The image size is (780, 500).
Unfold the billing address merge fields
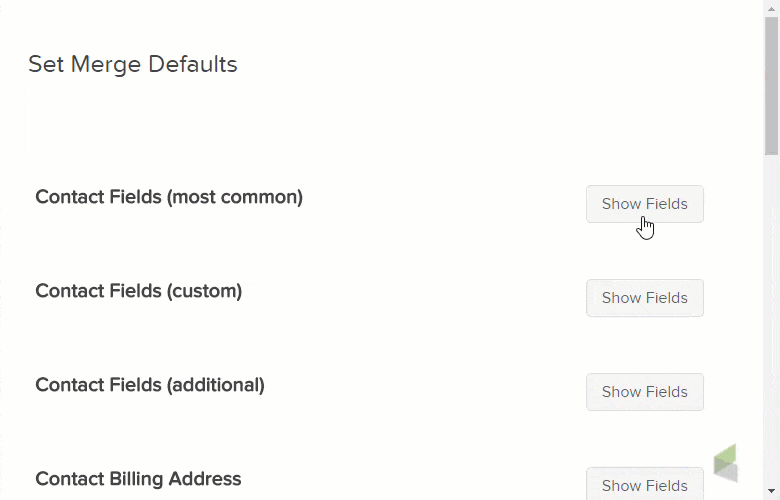pos(644,485)
